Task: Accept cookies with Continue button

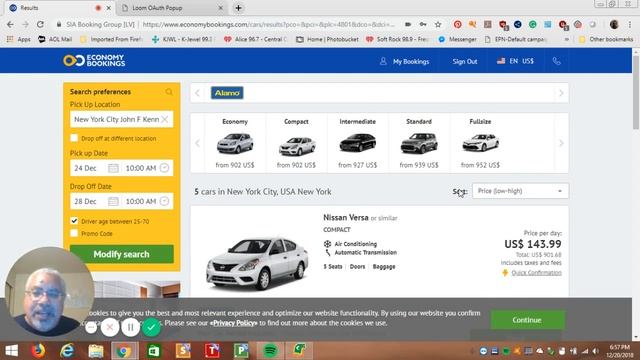Action: click(x=527, y=320)
